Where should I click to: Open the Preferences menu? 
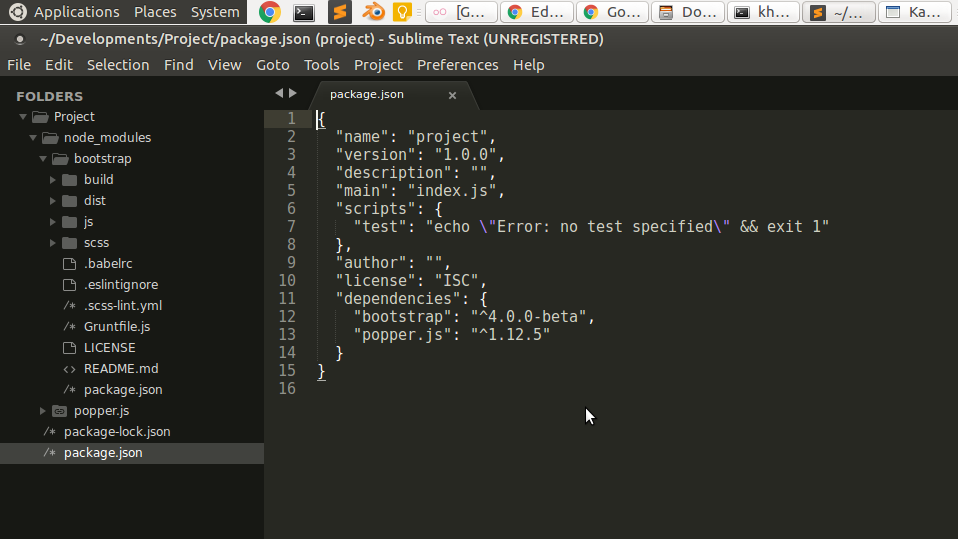(x=457, y=65)
